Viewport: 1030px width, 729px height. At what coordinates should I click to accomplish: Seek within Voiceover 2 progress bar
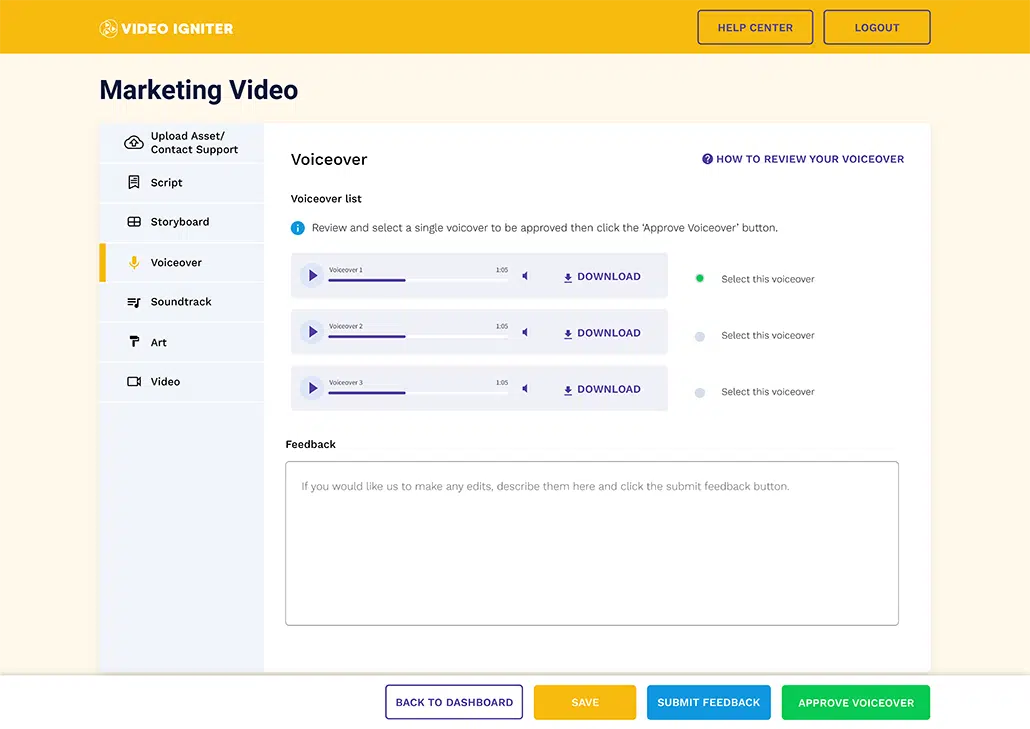(x=418, y=337)
